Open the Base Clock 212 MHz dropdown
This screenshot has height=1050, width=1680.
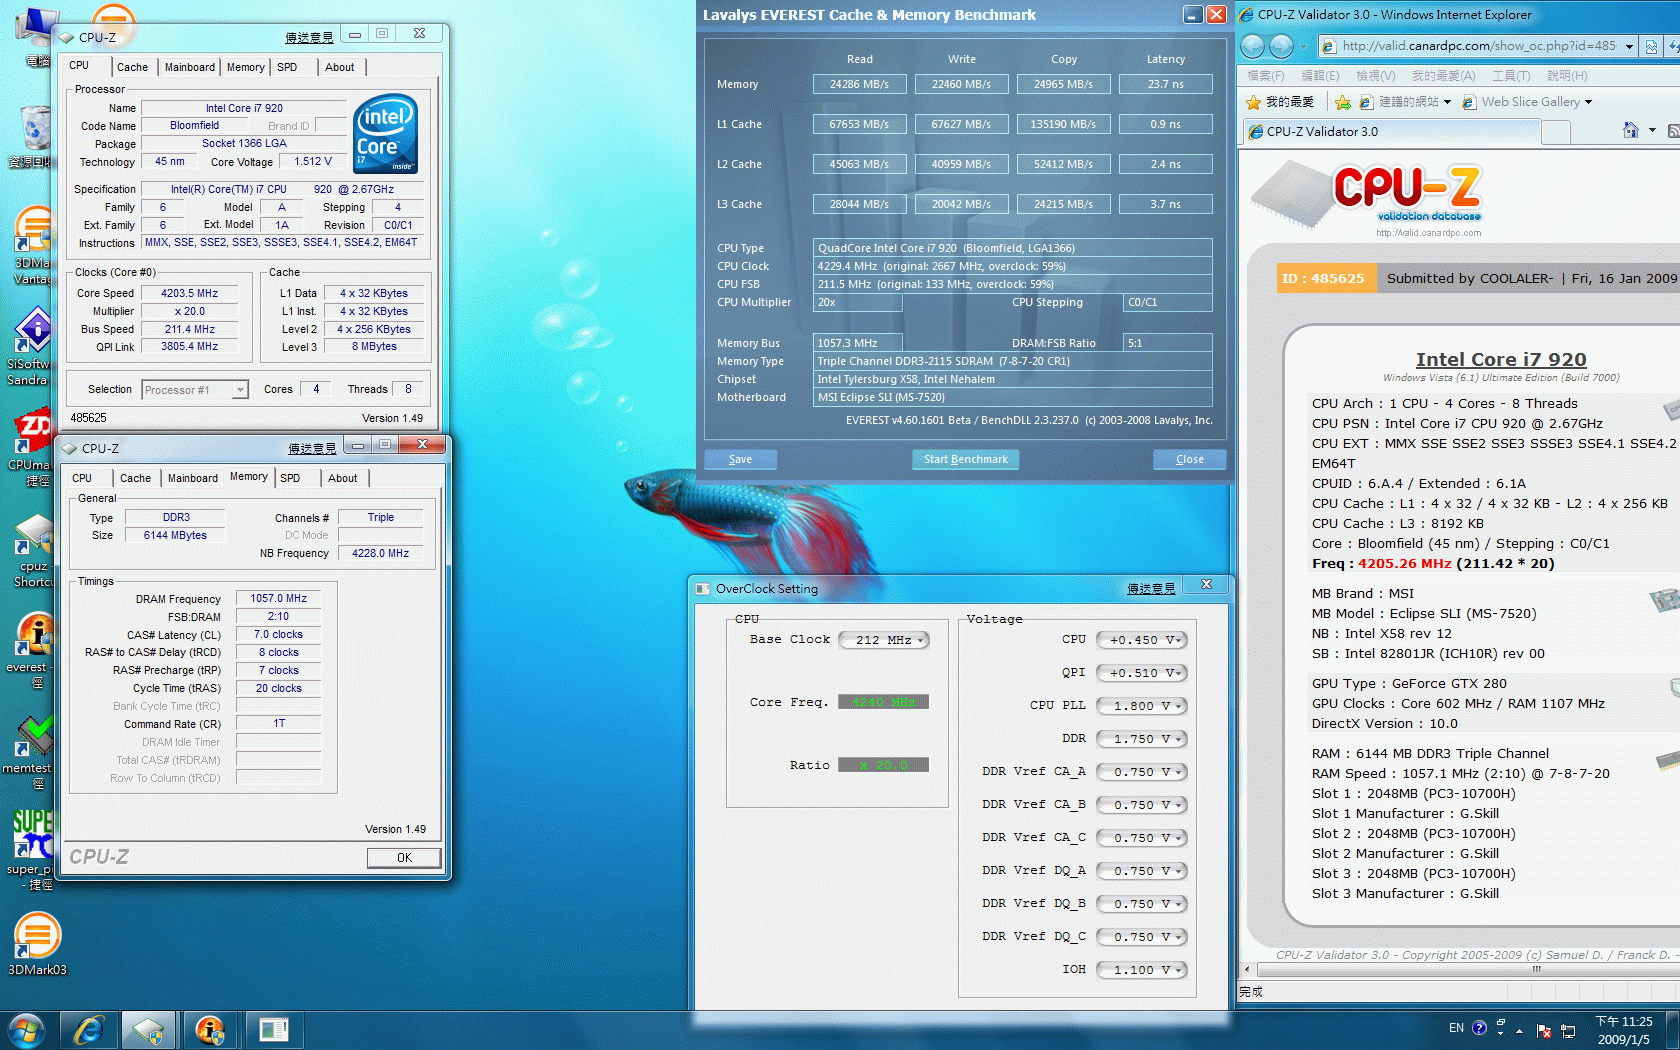point(884,640)
